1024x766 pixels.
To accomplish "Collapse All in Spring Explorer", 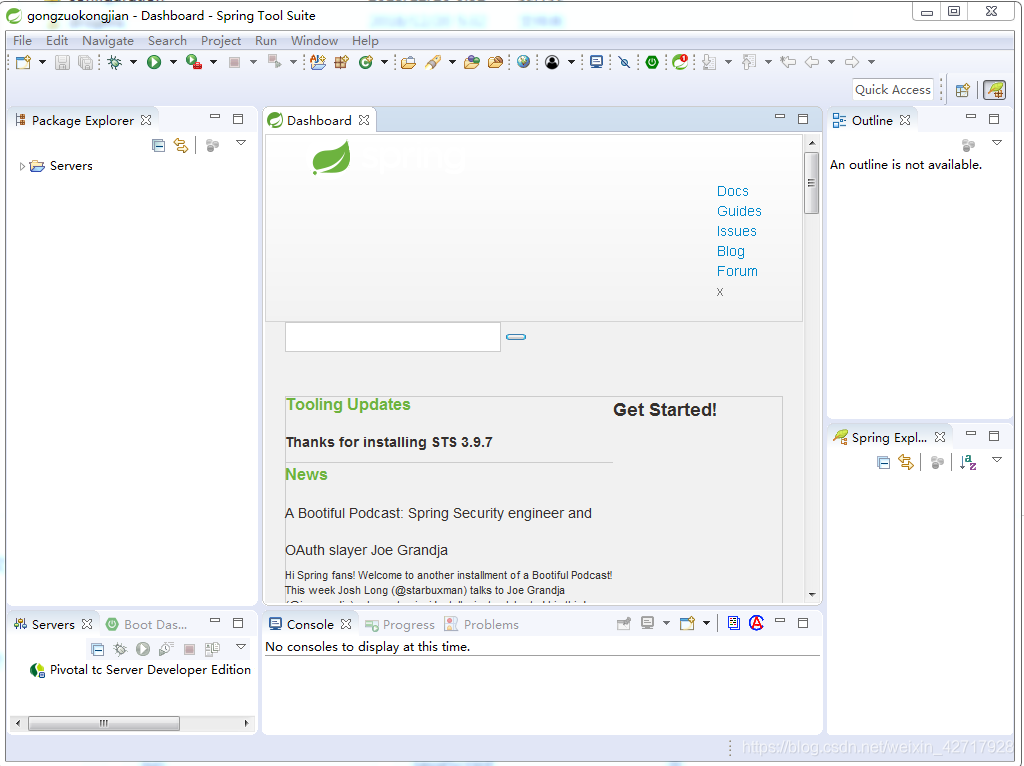I will pos(883,462).
